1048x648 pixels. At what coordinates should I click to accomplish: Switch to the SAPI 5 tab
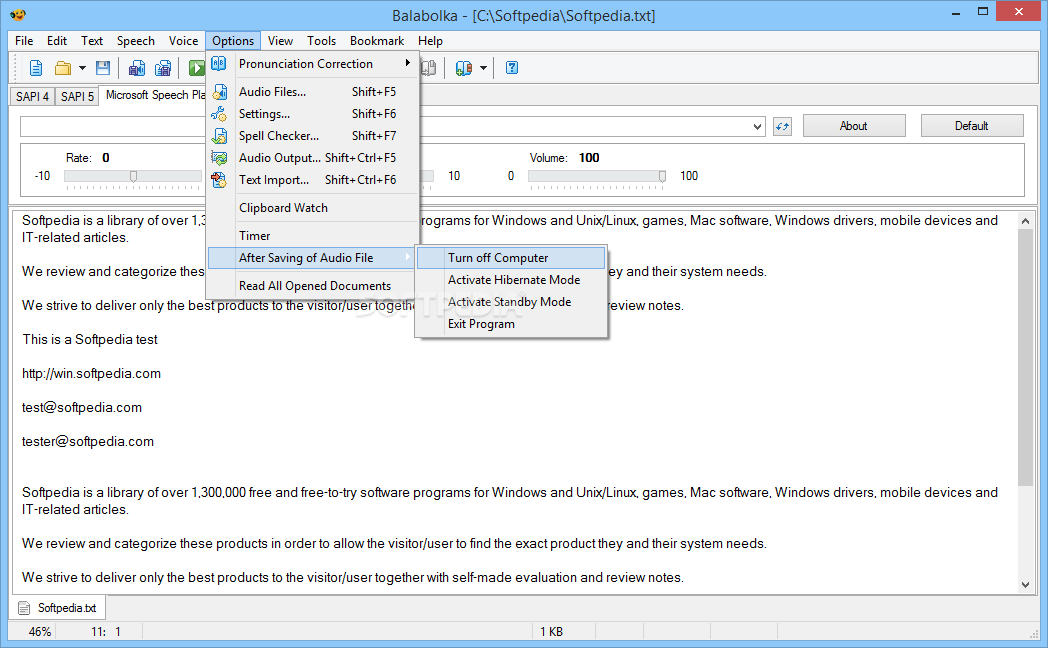(77, 96)
